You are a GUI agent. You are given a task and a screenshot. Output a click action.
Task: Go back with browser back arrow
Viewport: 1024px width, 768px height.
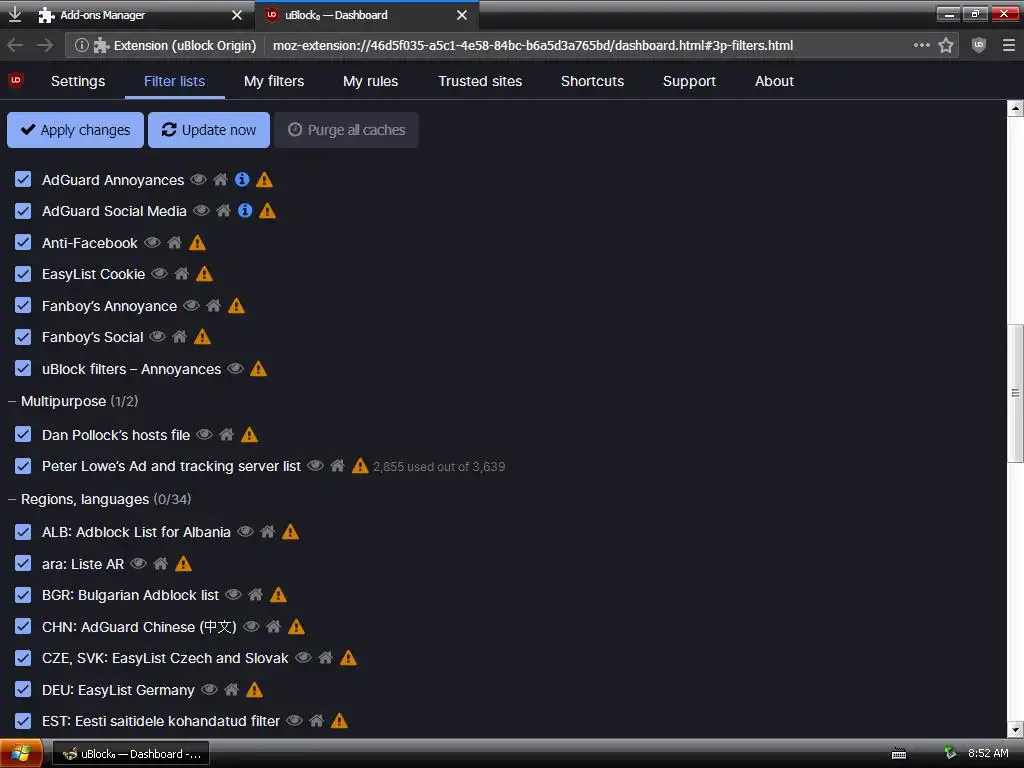tap(15, 45)
